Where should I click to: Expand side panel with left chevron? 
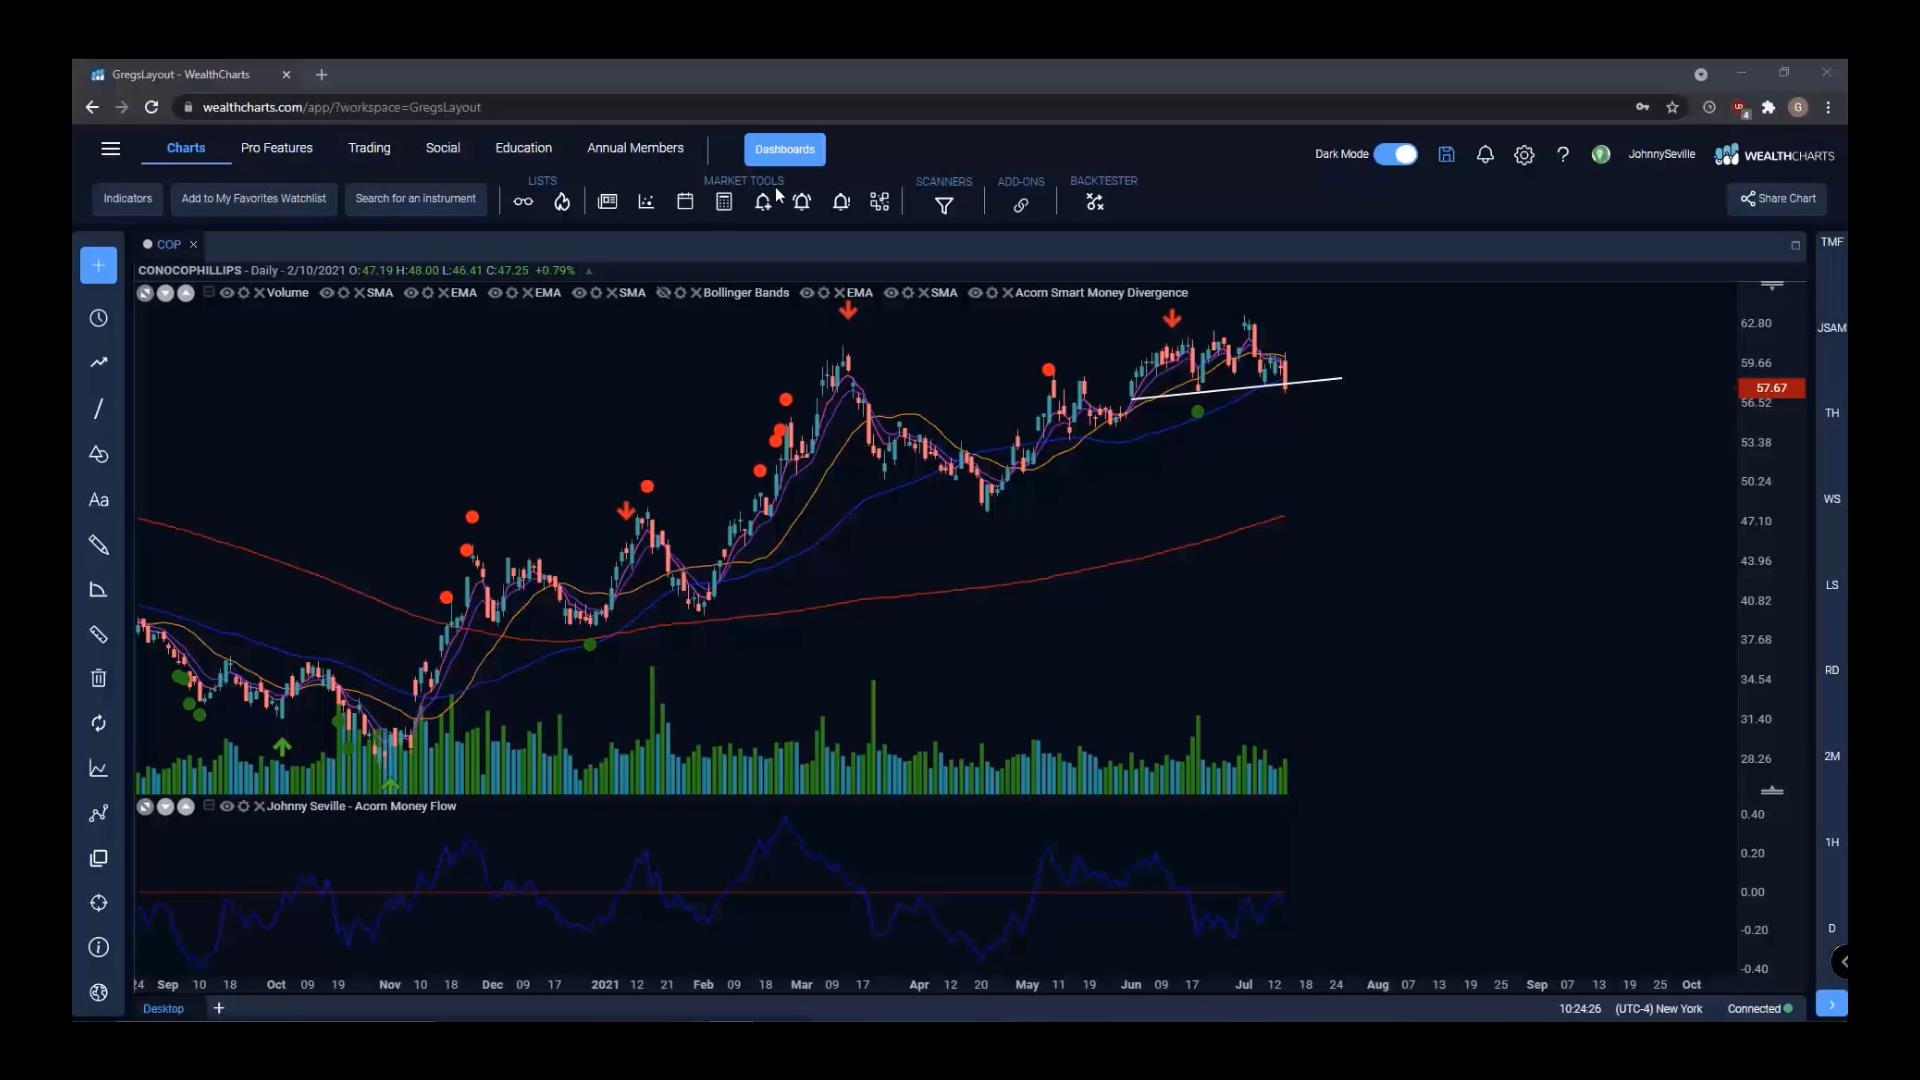[x=1842, y=962]
